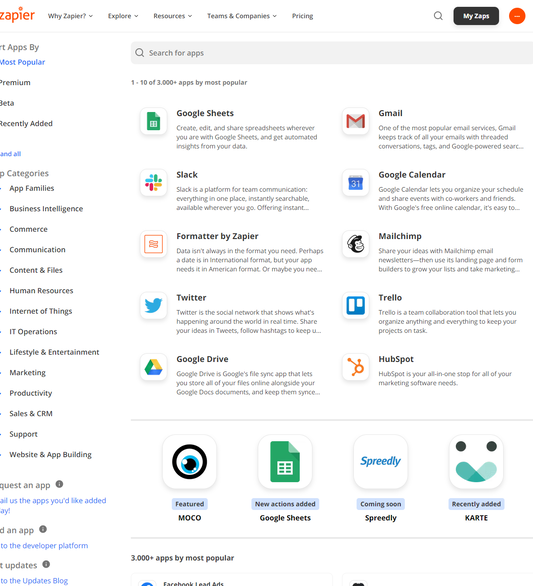The image size is (533, 586).
Task: Open the Gmail app icon
Action: 355,121
